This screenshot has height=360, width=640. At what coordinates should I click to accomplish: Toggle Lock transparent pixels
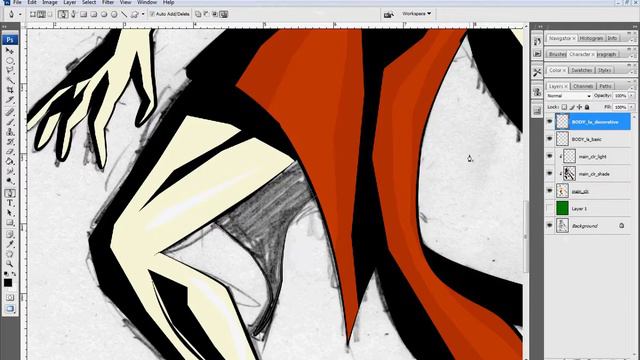(564, 107)
